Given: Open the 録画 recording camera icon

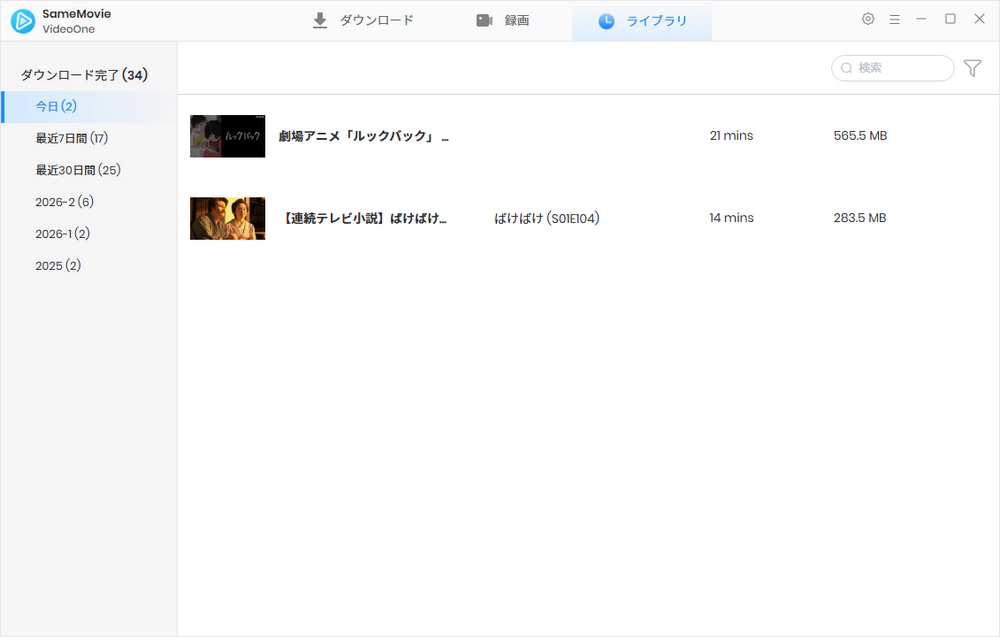Looking at the screenshot, I should (x=485, y=19).
